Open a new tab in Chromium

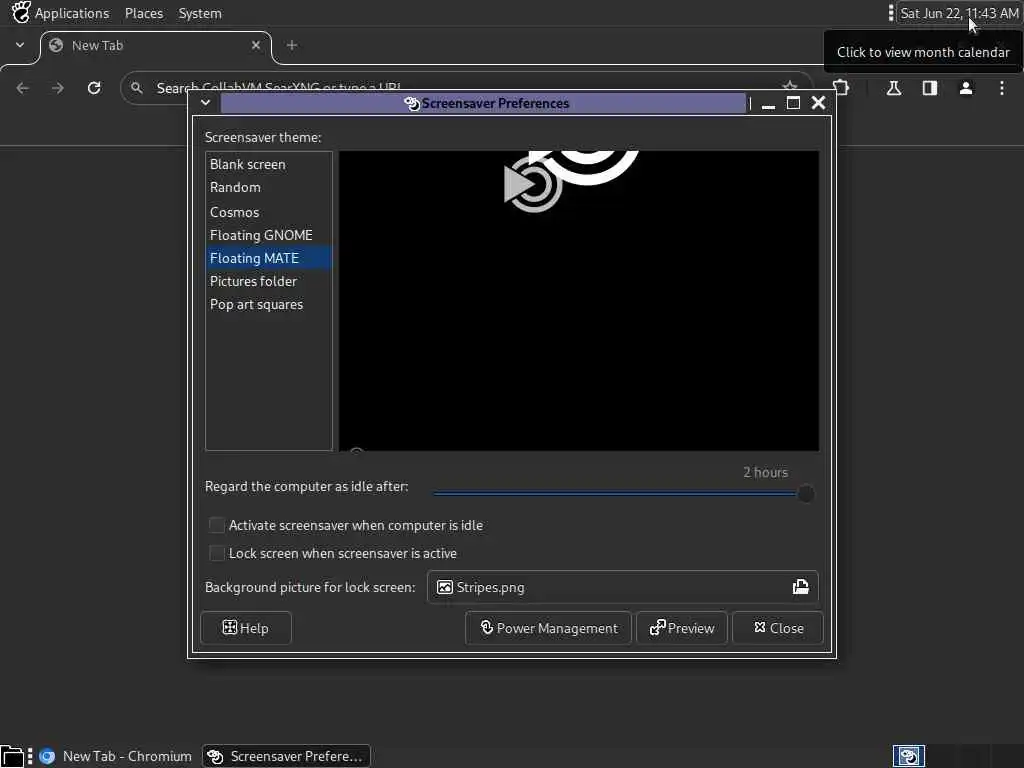[x=292, y=45]
